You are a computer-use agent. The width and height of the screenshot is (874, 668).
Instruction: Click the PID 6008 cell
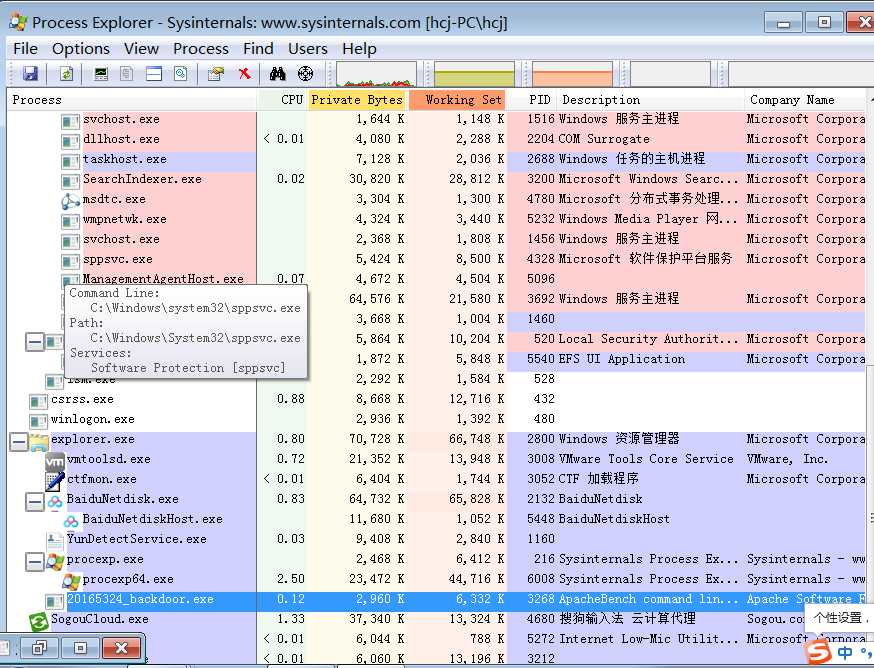[541, 580]
